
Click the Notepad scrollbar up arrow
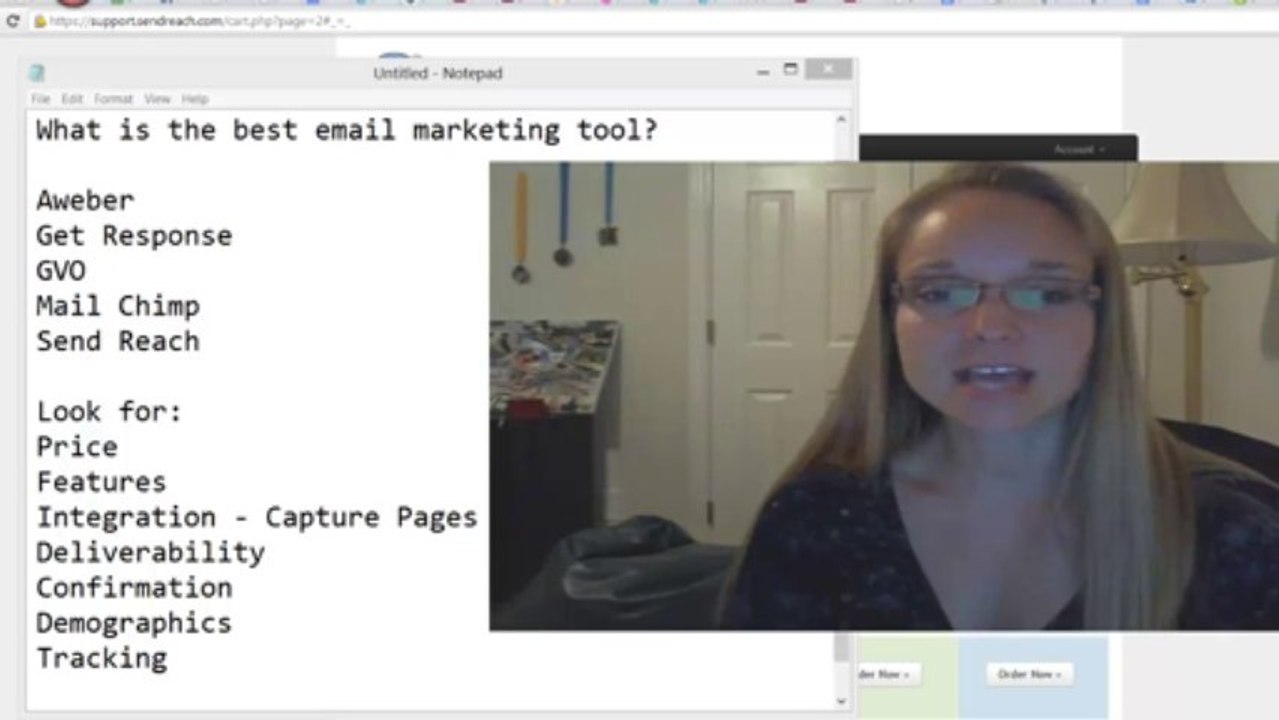(x=841, y=120)
